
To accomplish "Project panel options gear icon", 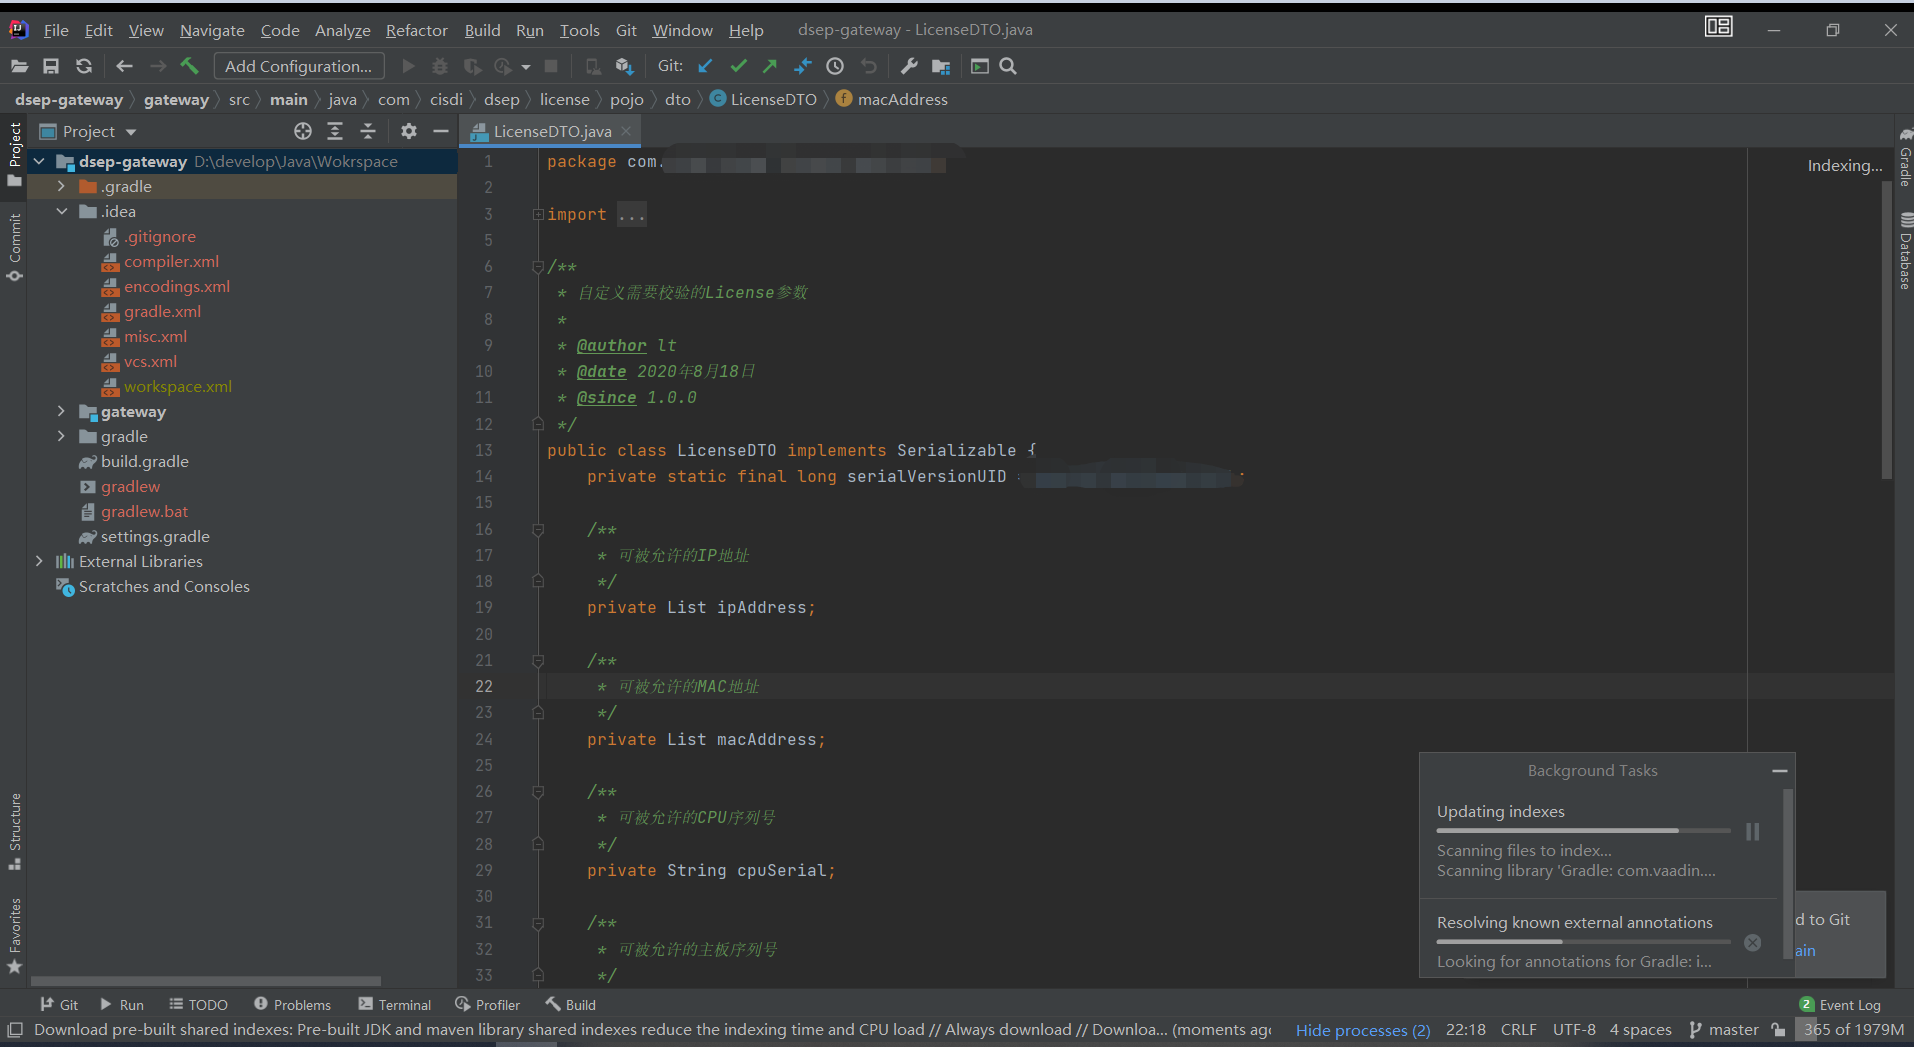I will click(408, 131).
